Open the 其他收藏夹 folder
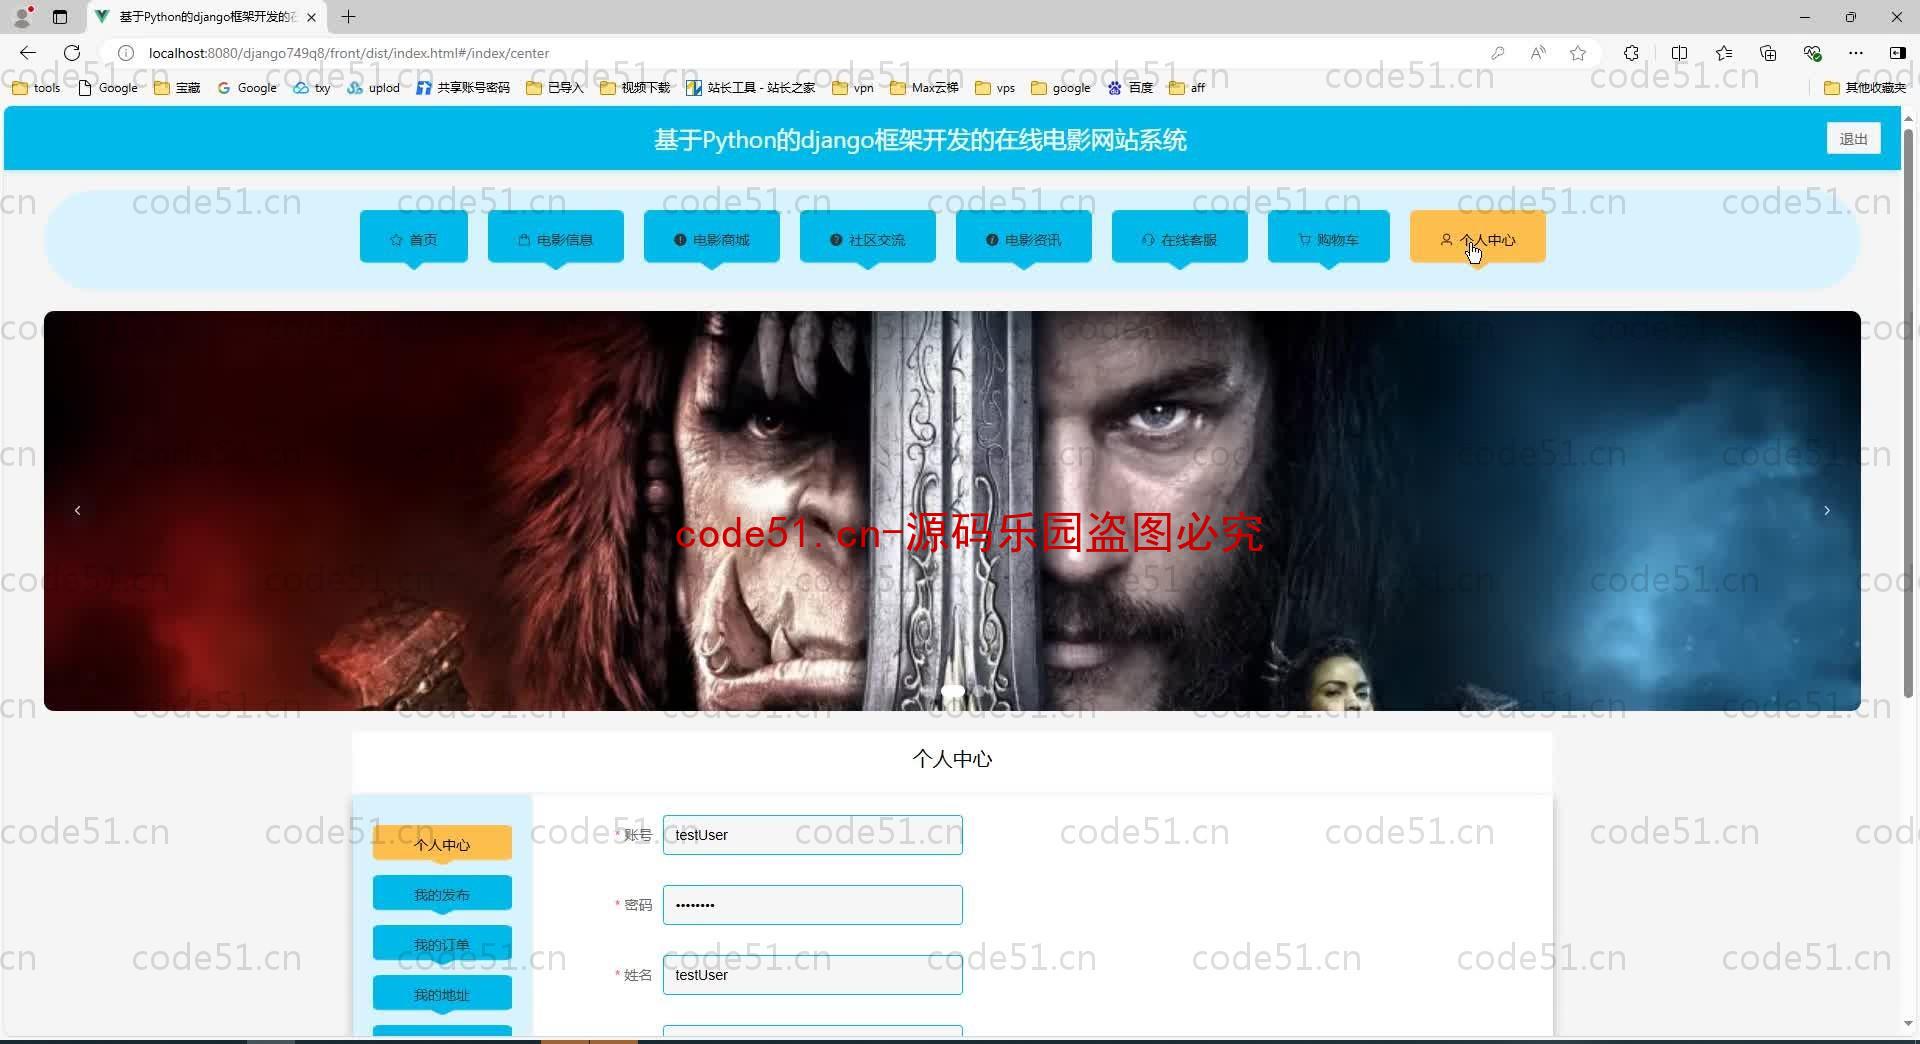The height and width of the screenshot is (1044, 1920). (1865, 88)
